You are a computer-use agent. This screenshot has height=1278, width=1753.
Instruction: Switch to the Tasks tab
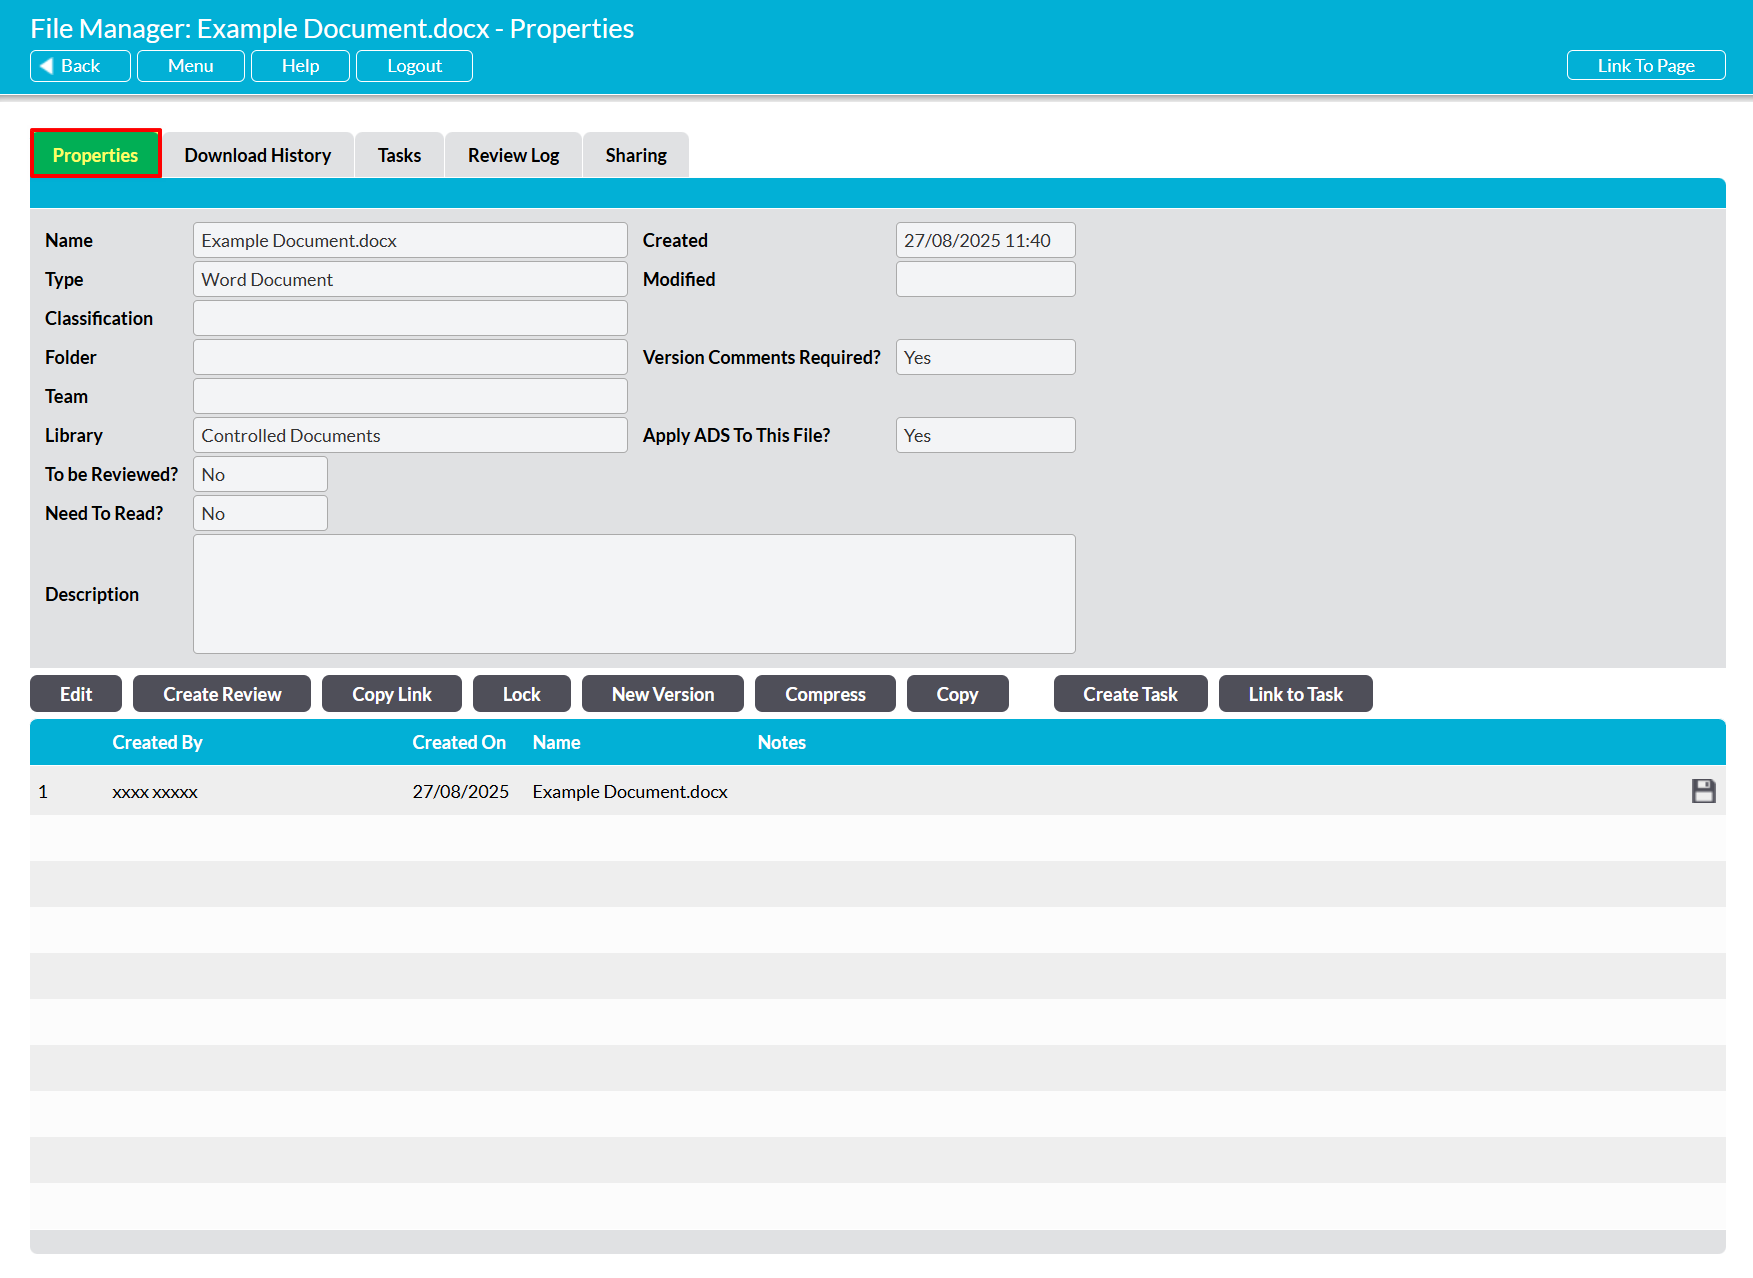pyautogui.click(x=399, y=155)
